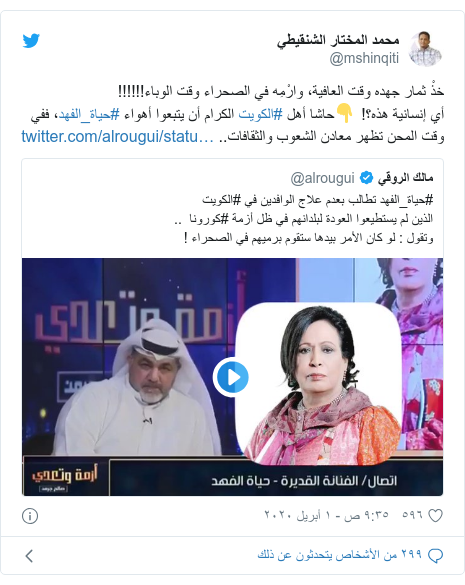Open the 299 people talking about this link

point(340,555)
